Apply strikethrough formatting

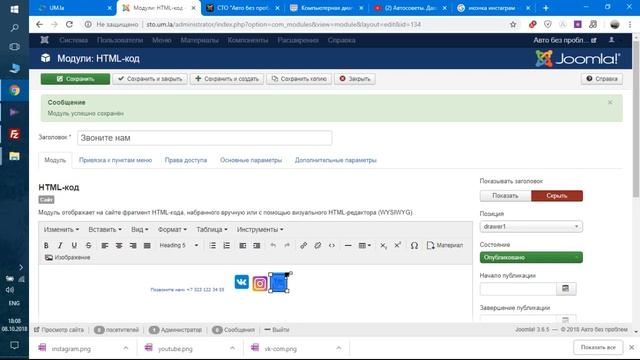(88, 245)
